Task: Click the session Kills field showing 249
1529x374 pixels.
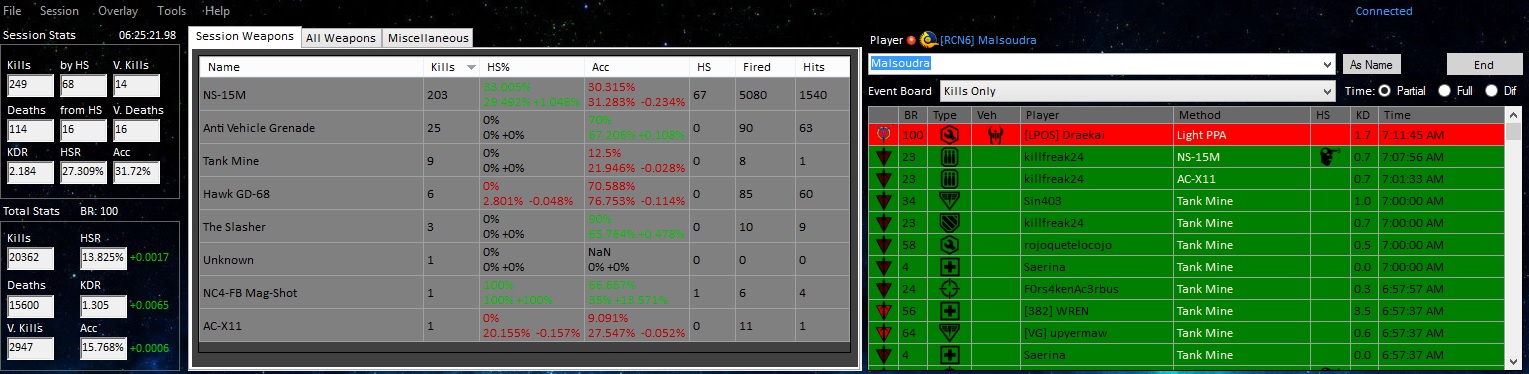Action: pos(29,86)
